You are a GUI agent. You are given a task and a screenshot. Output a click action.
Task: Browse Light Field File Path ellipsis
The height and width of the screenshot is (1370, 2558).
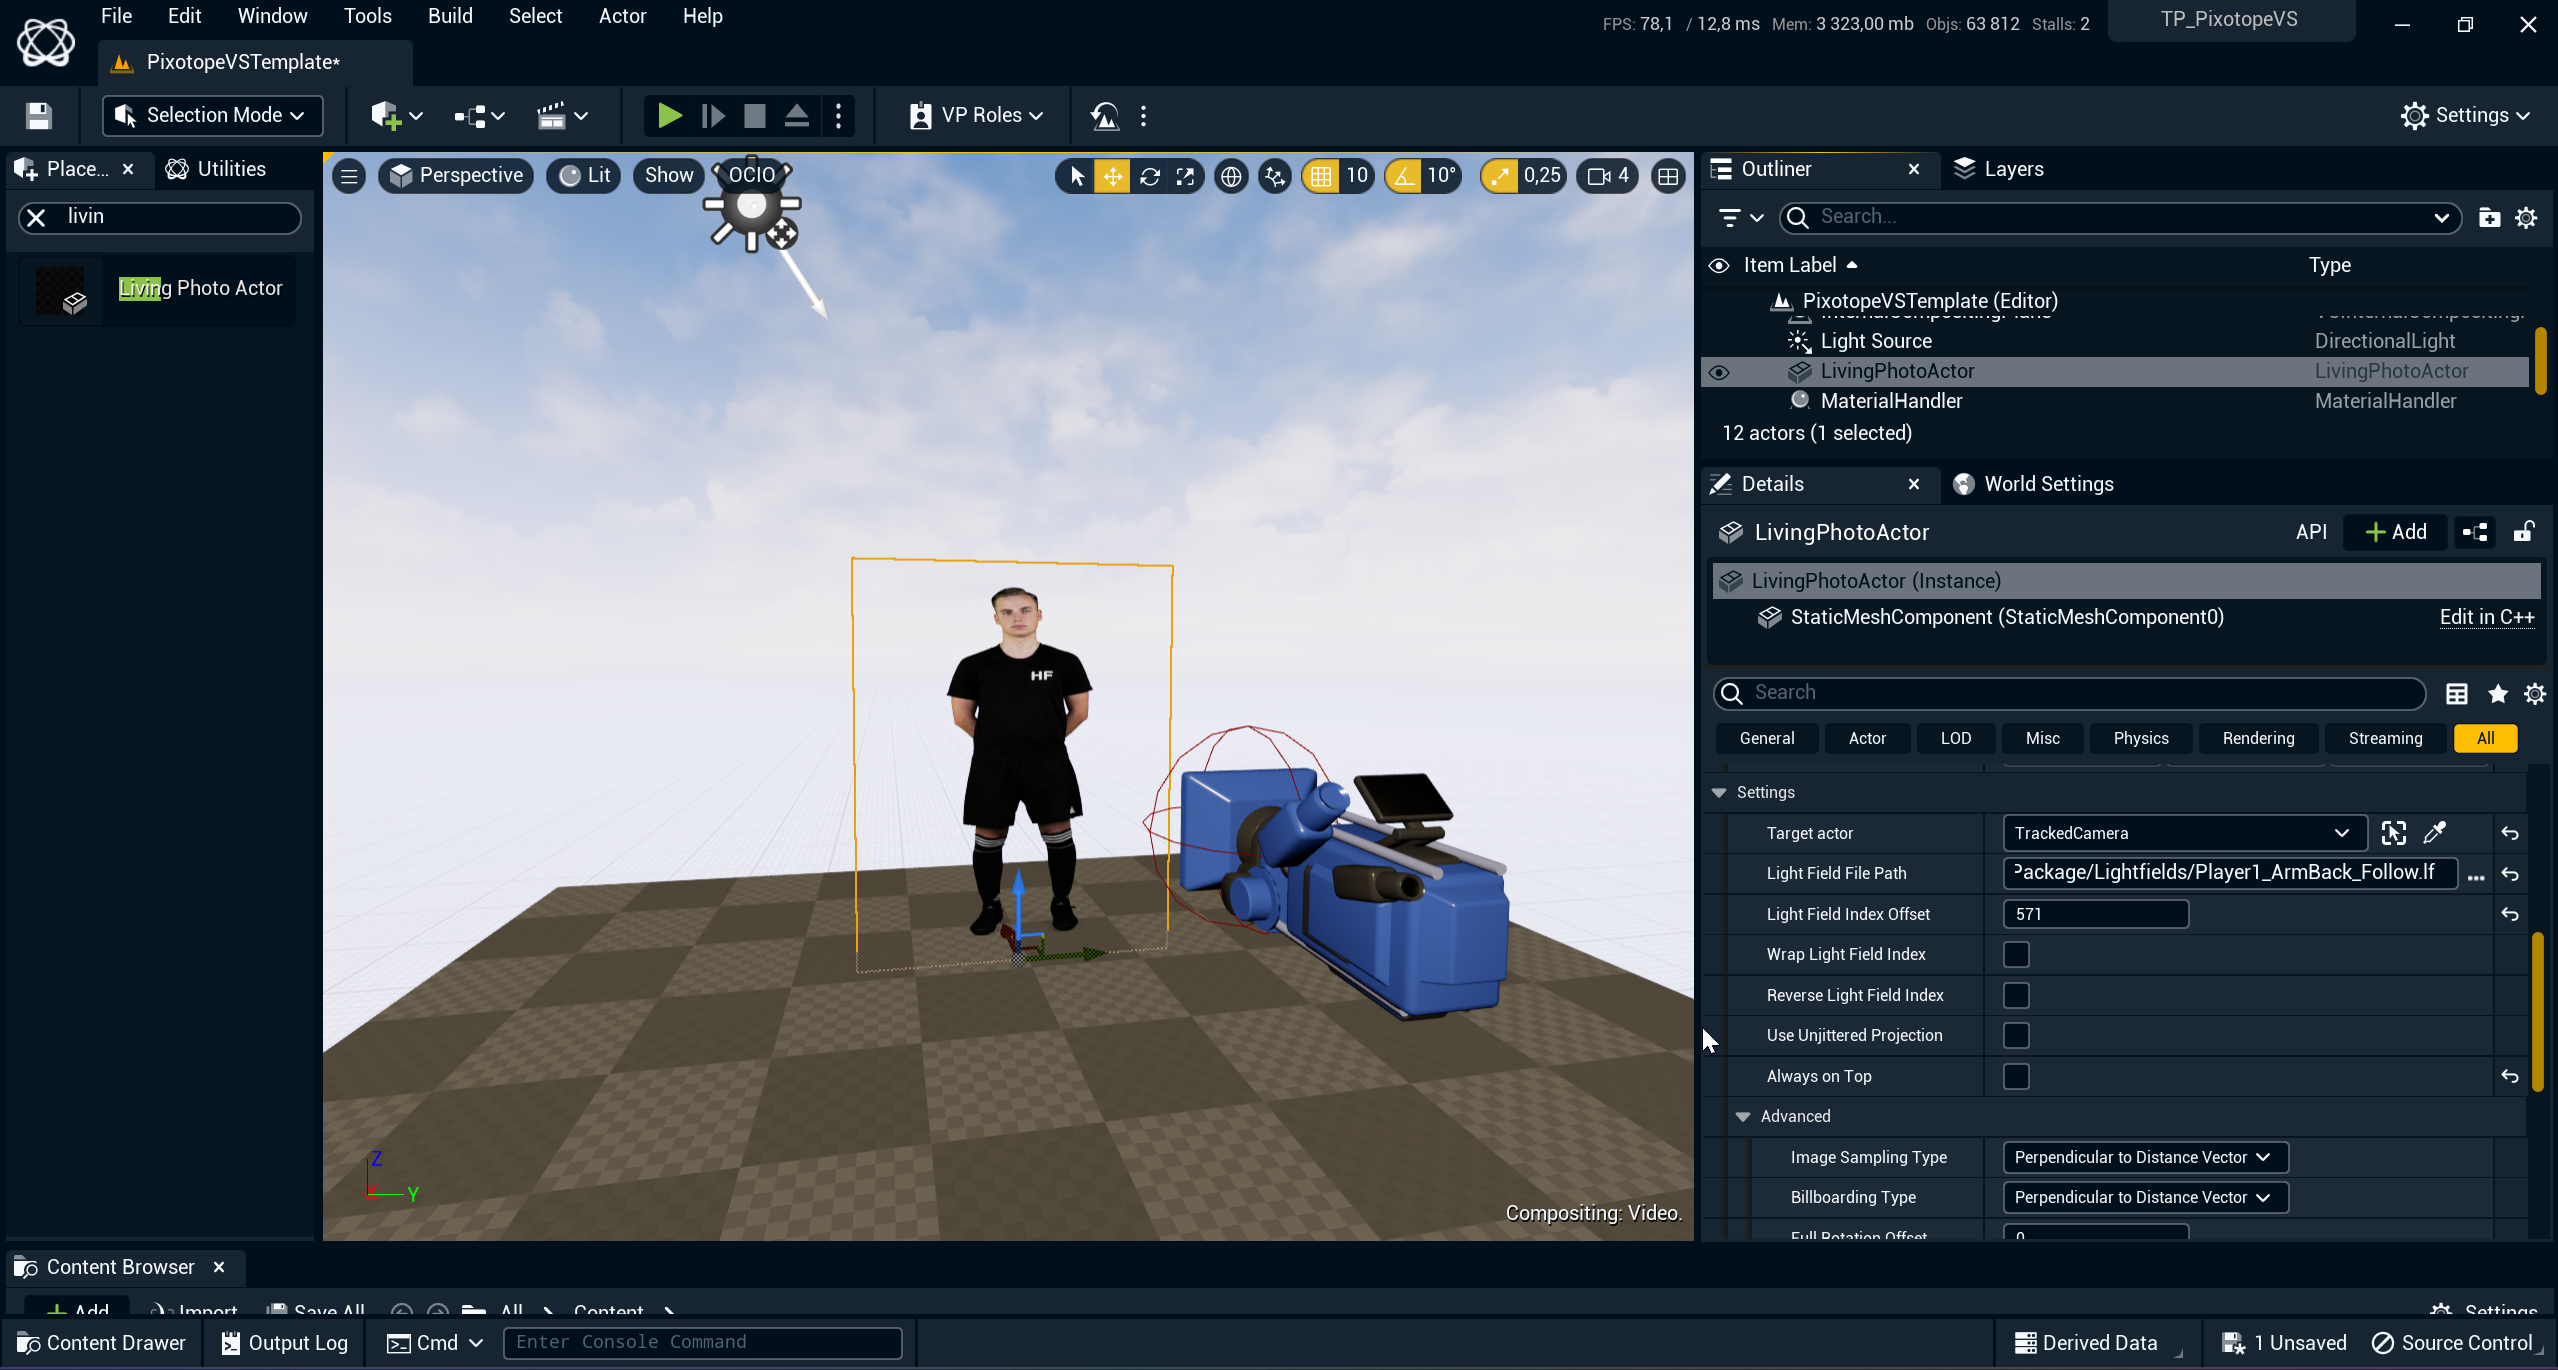point(2476,875)
